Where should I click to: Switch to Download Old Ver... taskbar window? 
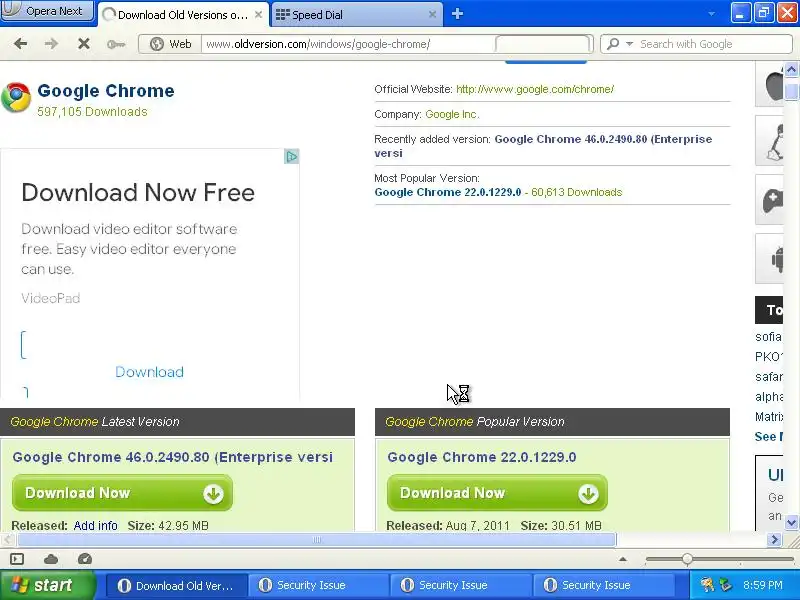tap(177, 585)
